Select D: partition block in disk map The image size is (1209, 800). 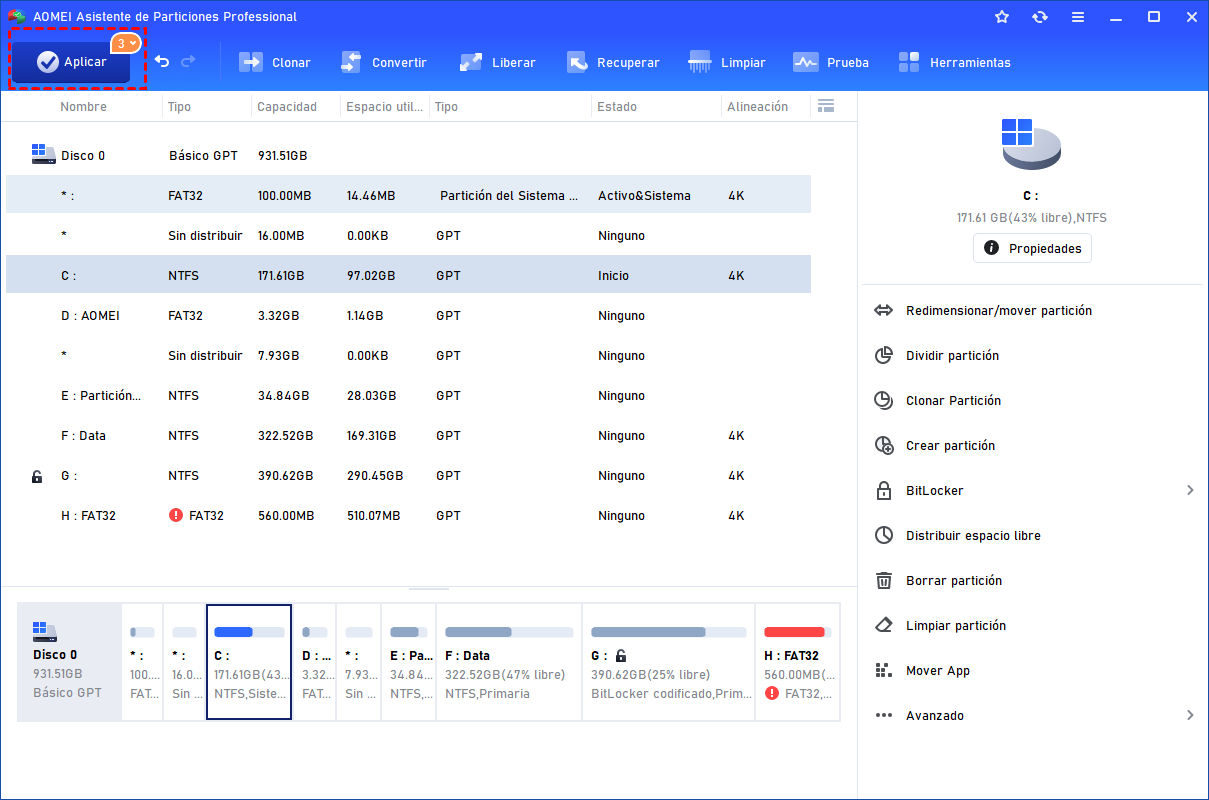[315, 661]
